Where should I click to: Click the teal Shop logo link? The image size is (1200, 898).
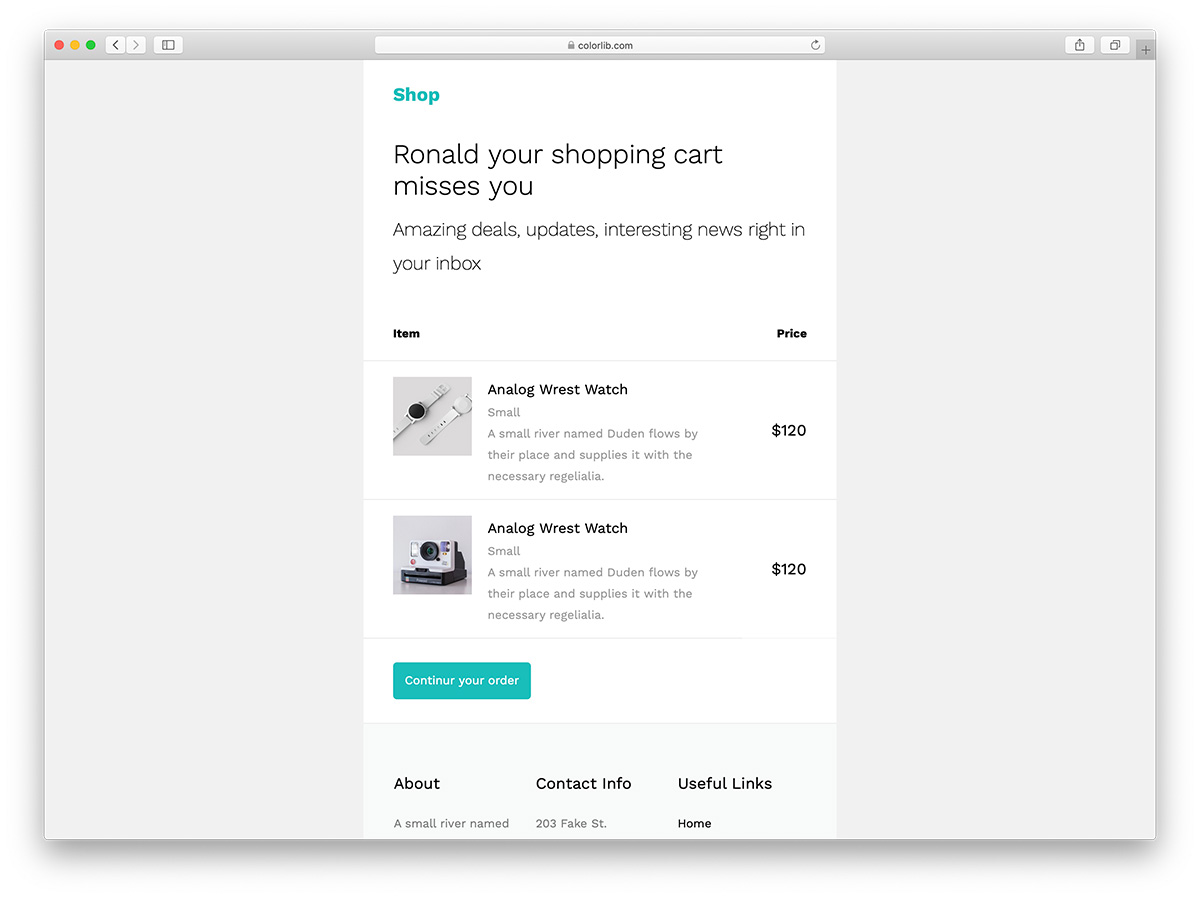[x=416, y=95]
